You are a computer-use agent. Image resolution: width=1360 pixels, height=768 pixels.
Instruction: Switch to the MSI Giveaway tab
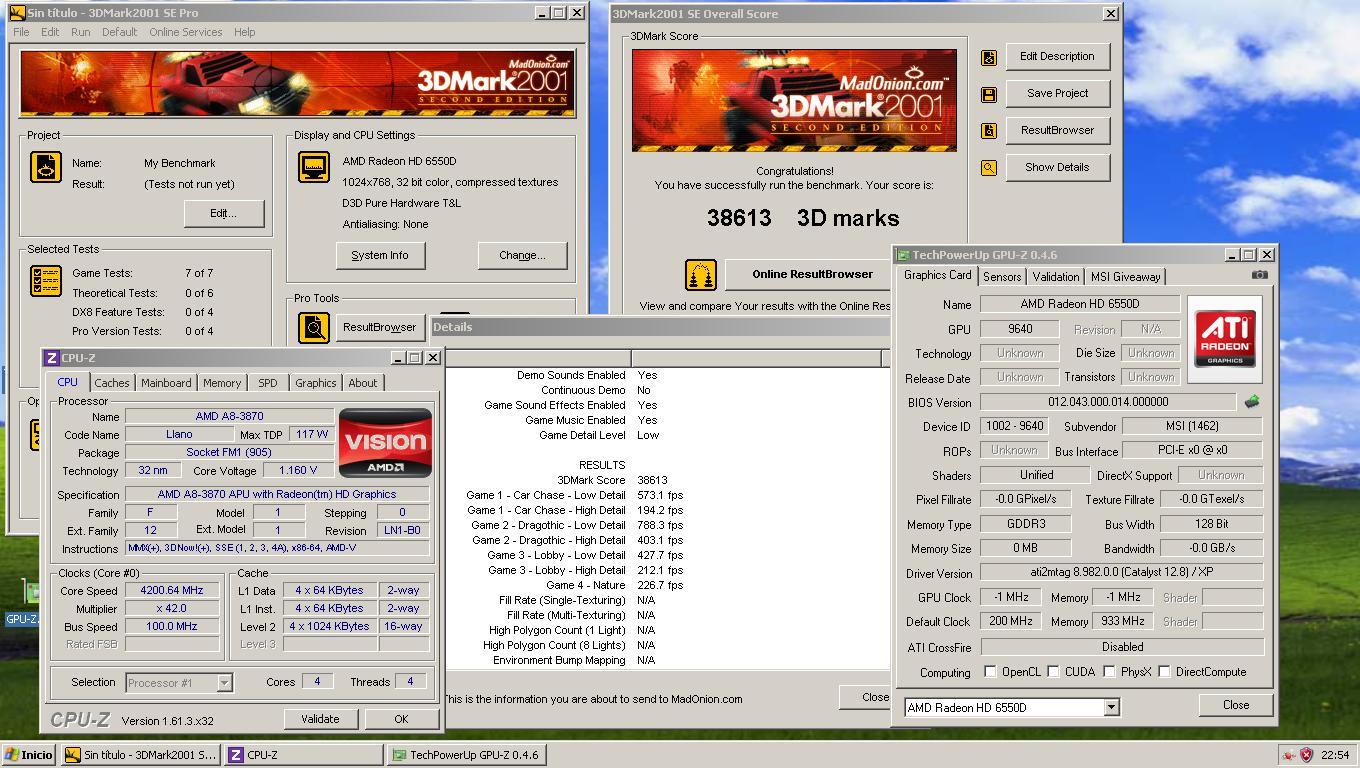click(x=1126, y=277)
